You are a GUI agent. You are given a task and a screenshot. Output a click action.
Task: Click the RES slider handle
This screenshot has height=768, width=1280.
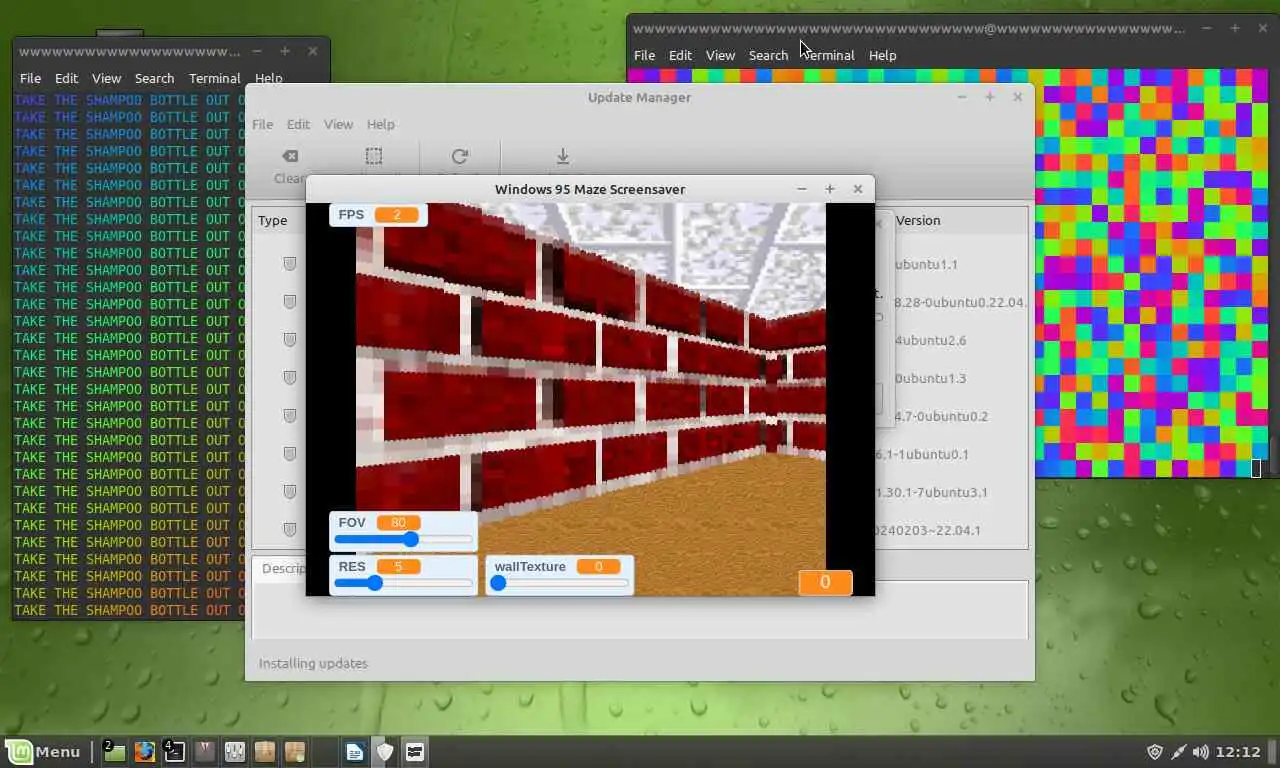point(374,583)
